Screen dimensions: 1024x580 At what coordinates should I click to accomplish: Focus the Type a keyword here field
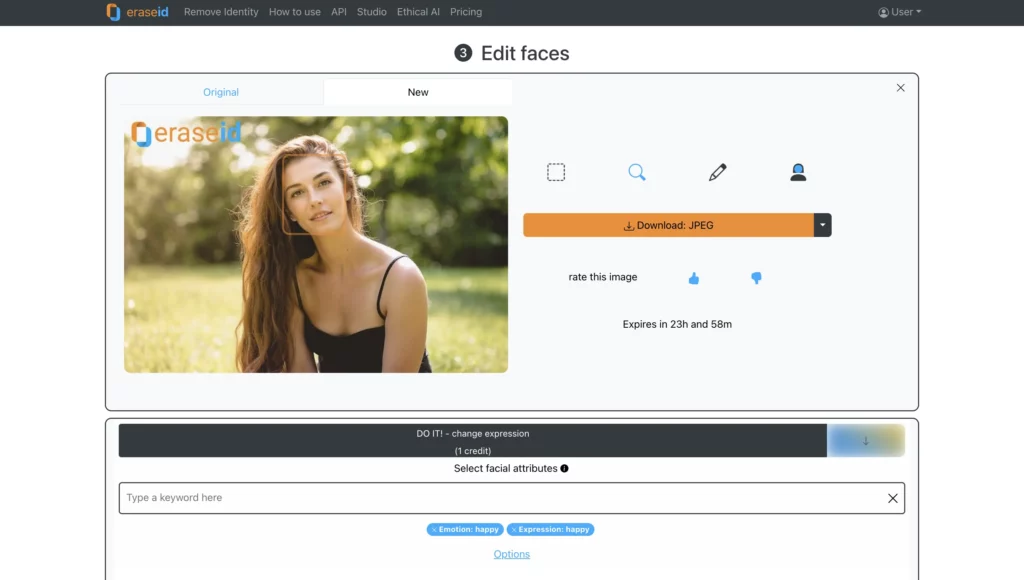pos(500,498)
